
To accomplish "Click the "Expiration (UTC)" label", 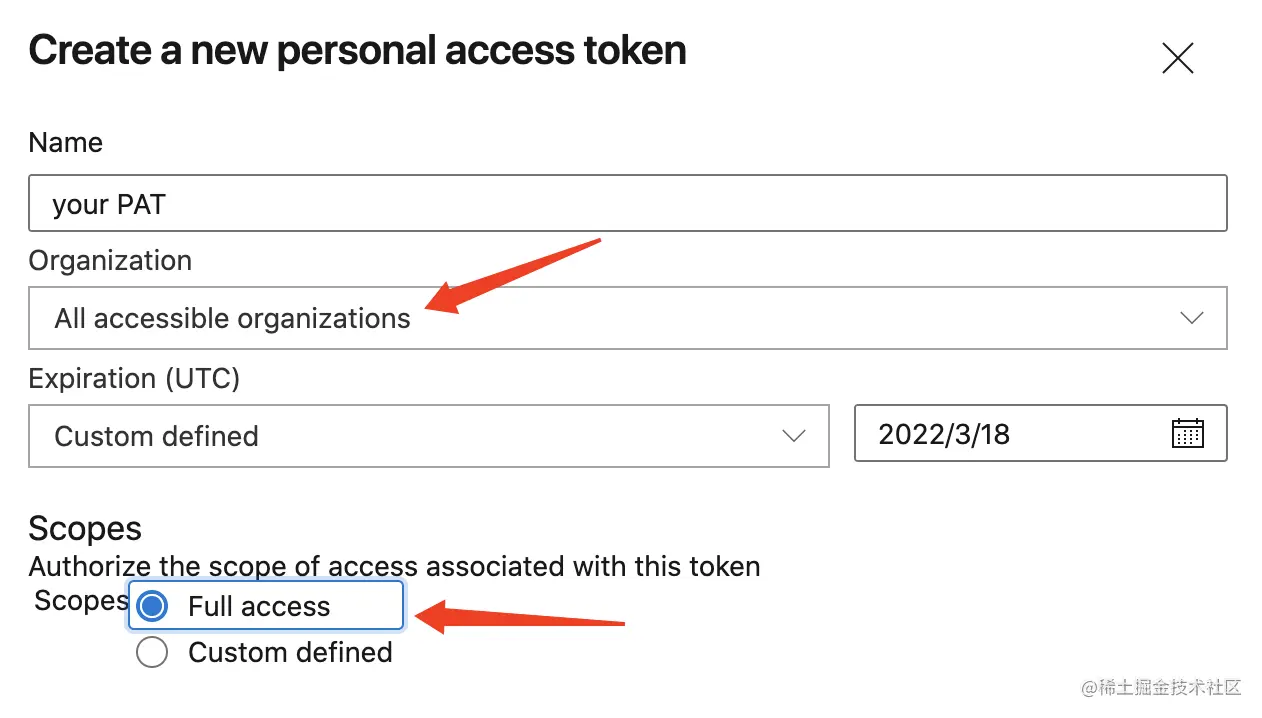I will 134,379.
